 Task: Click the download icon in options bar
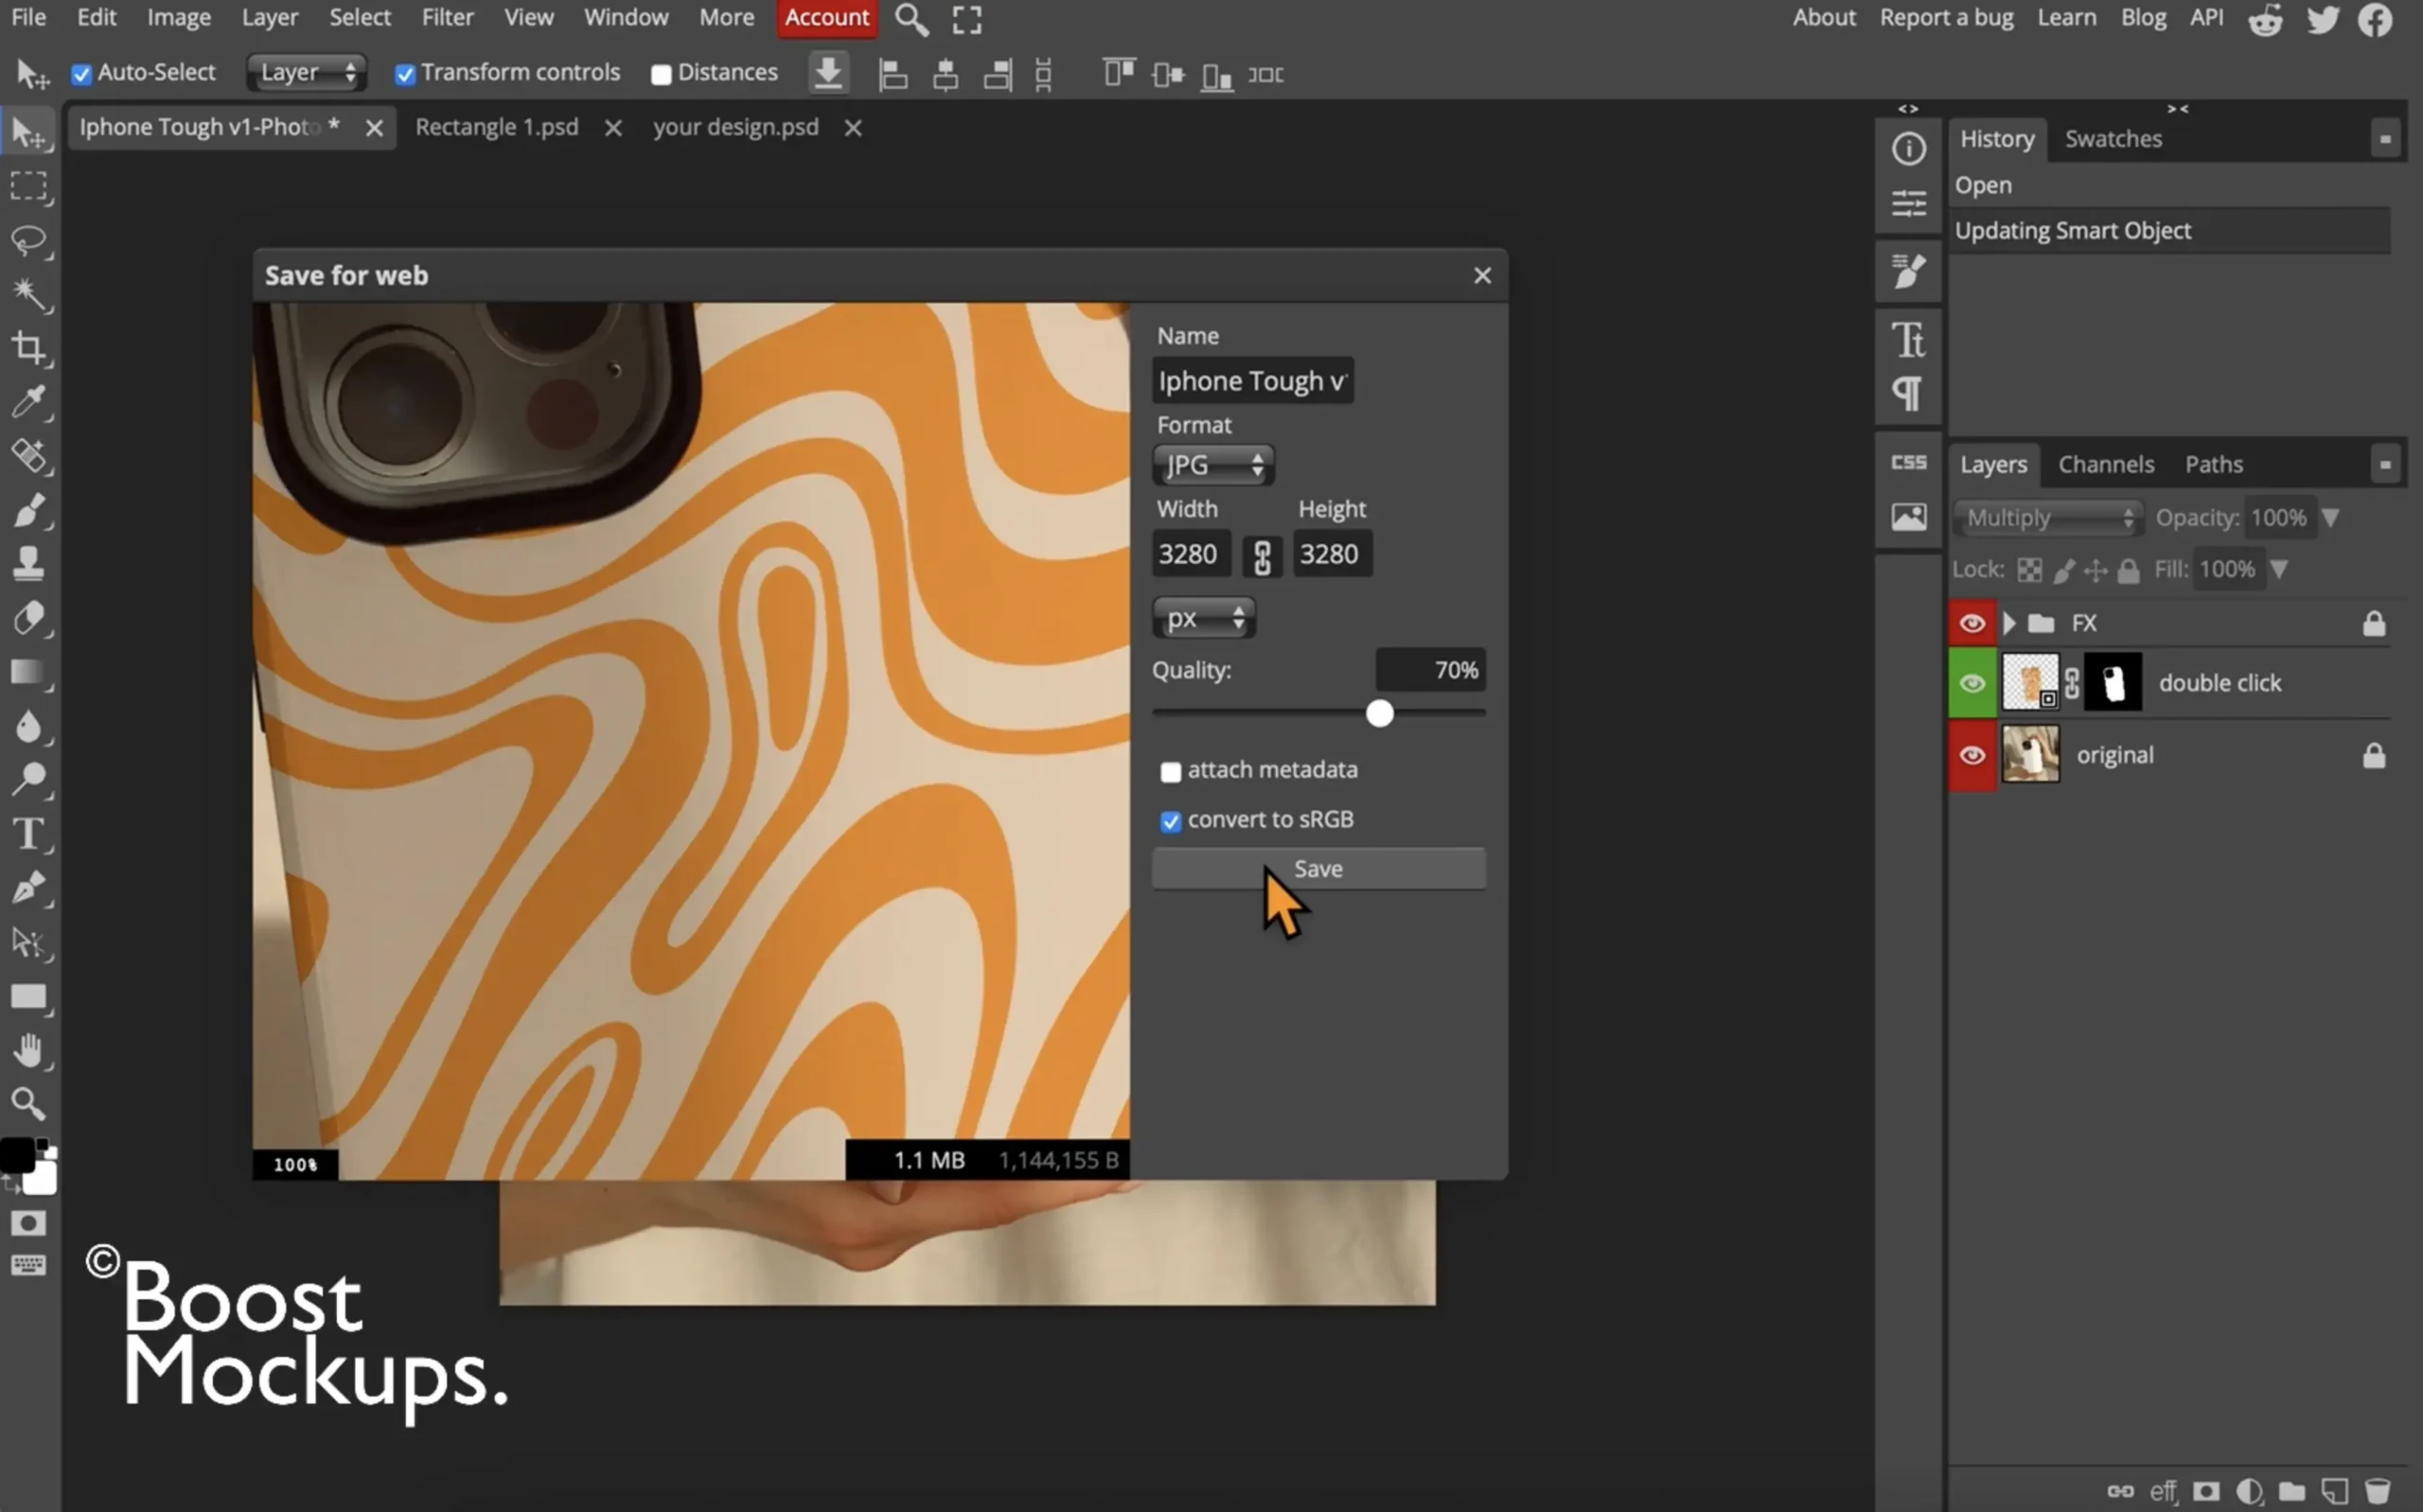[x=828, y=73]
